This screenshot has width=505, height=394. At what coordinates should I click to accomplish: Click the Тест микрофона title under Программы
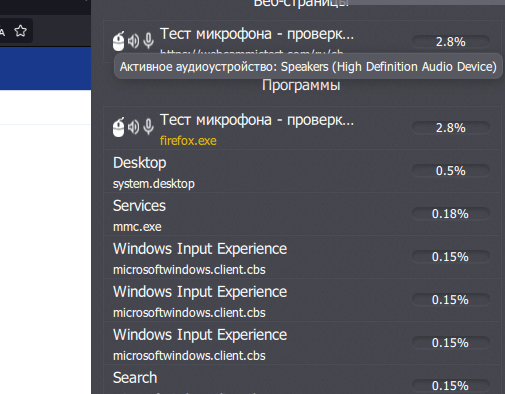click(257, 120)
